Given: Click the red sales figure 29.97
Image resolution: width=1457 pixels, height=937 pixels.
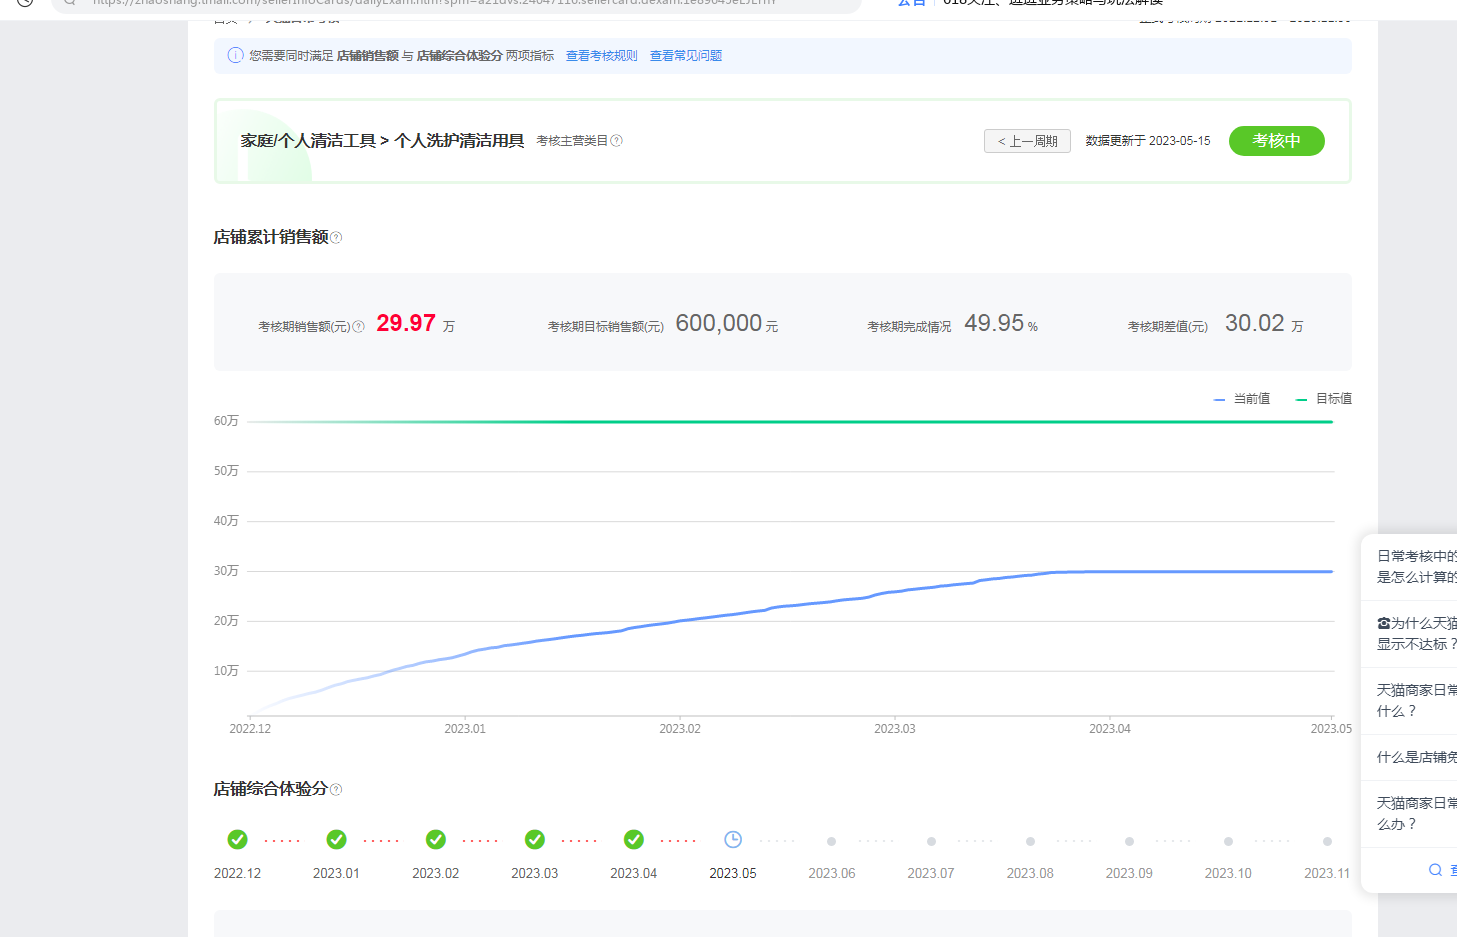Looking at the screenshot, I should [406, 323].
